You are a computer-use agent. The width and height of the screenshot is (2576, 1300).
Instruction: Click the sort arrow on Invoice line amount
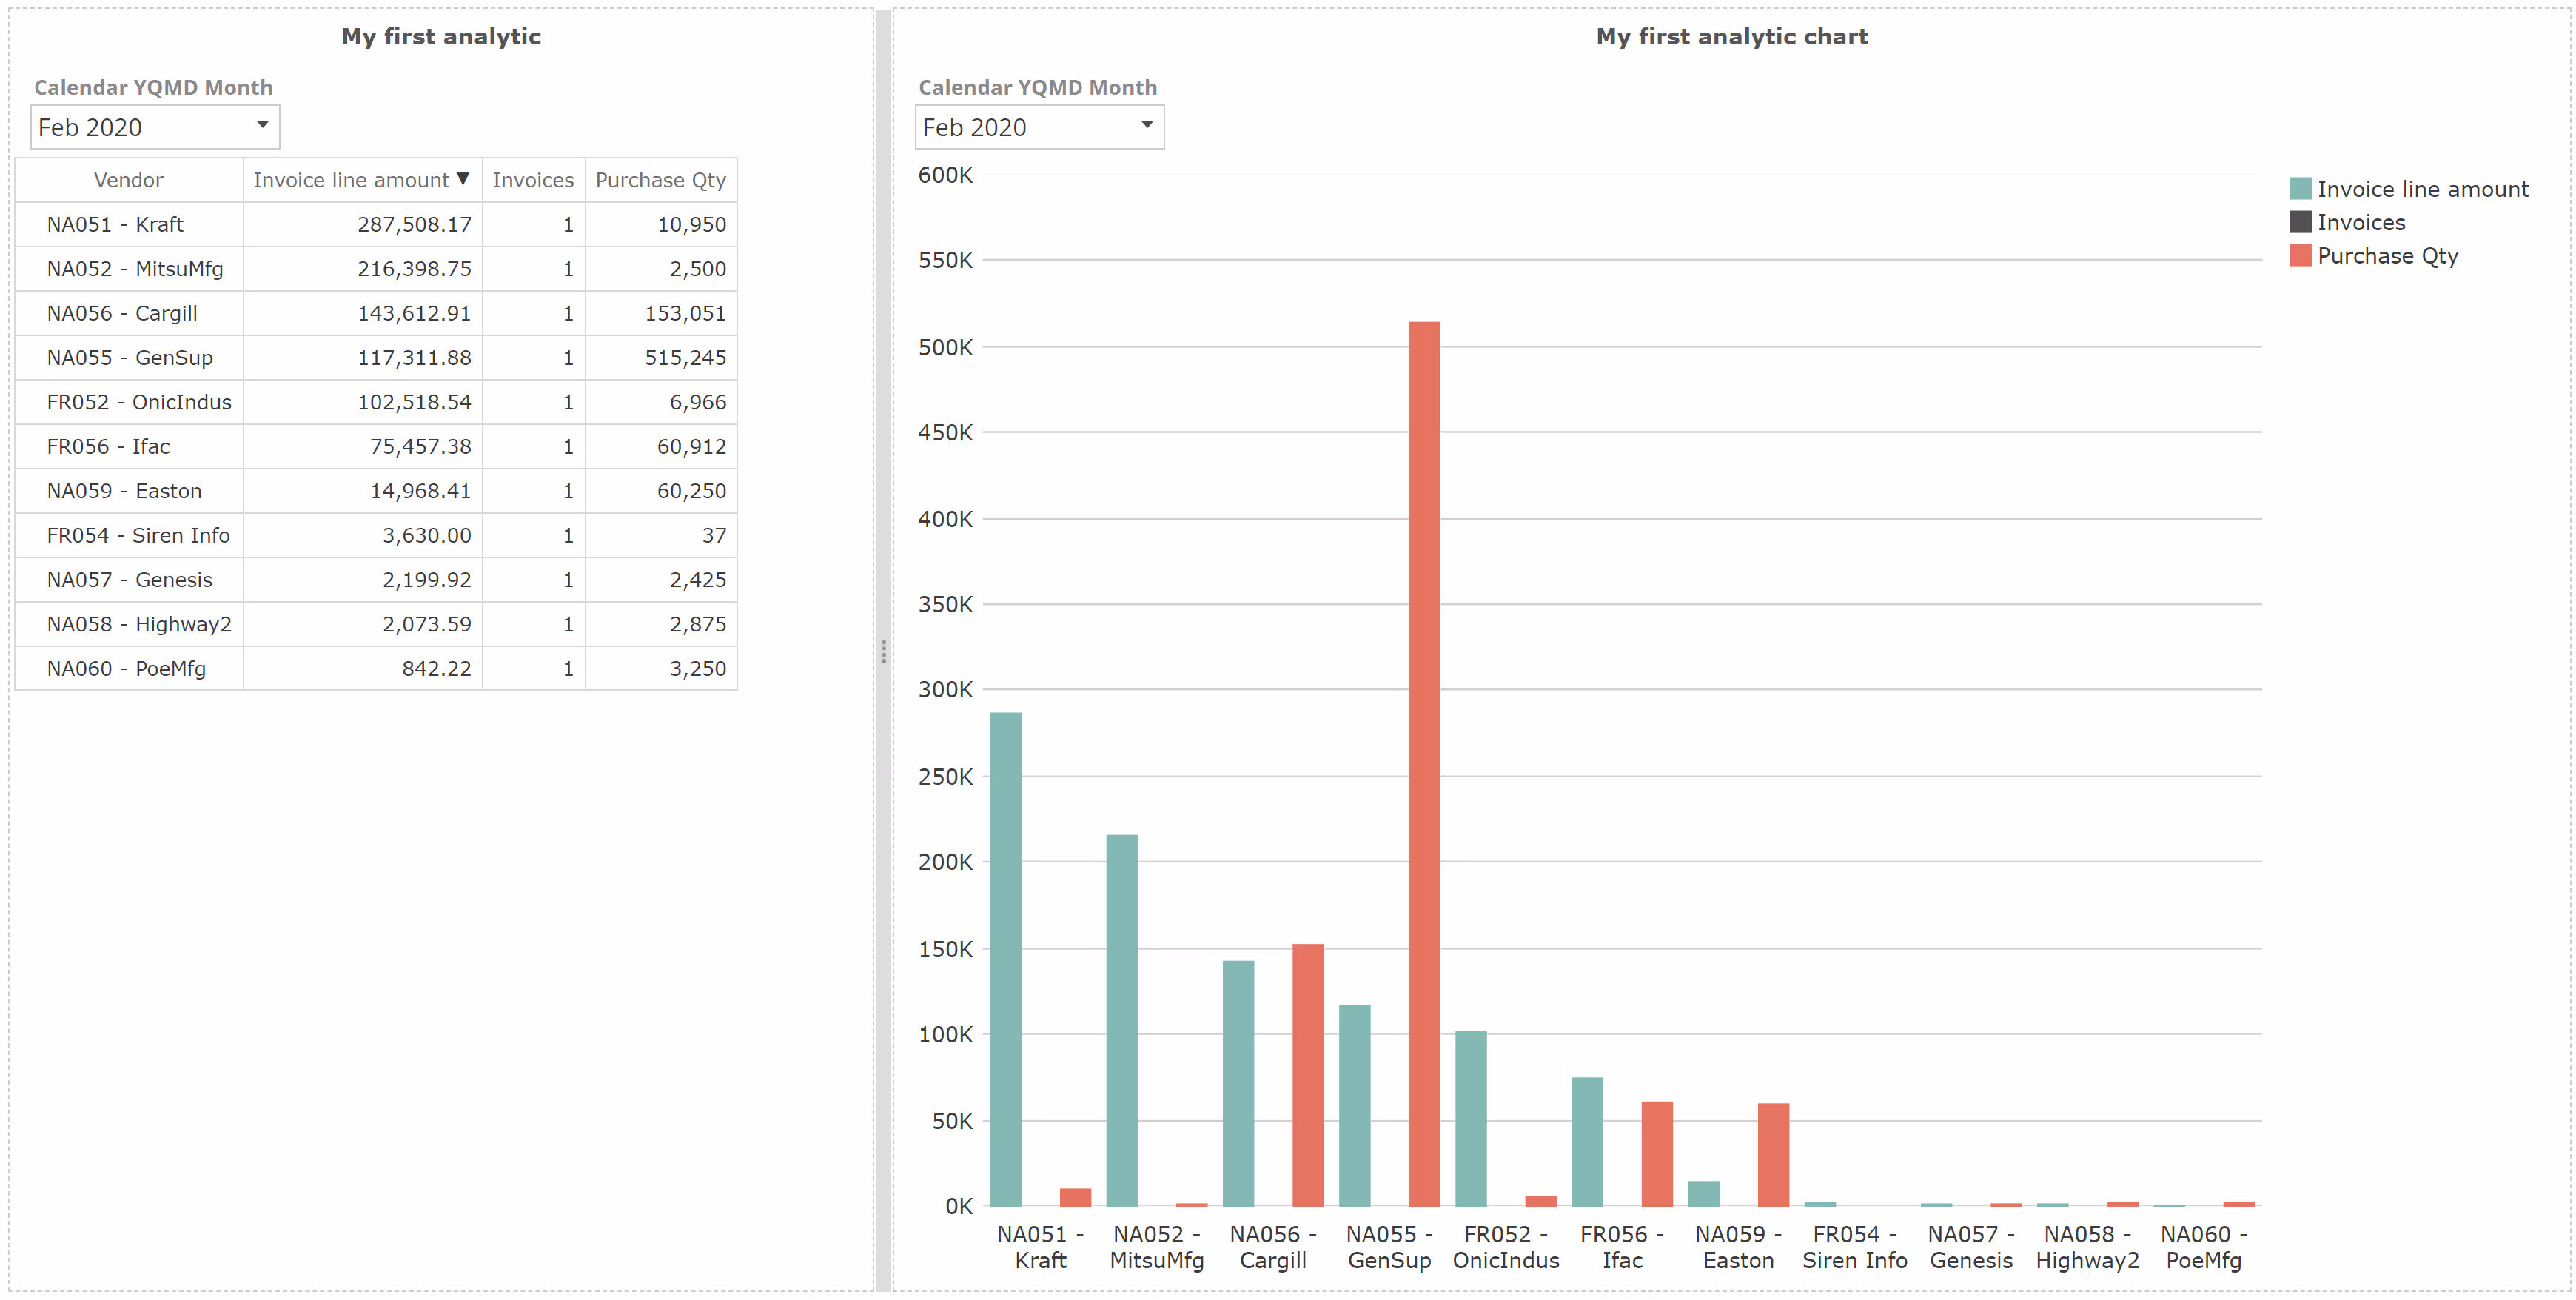click(463, 179)
